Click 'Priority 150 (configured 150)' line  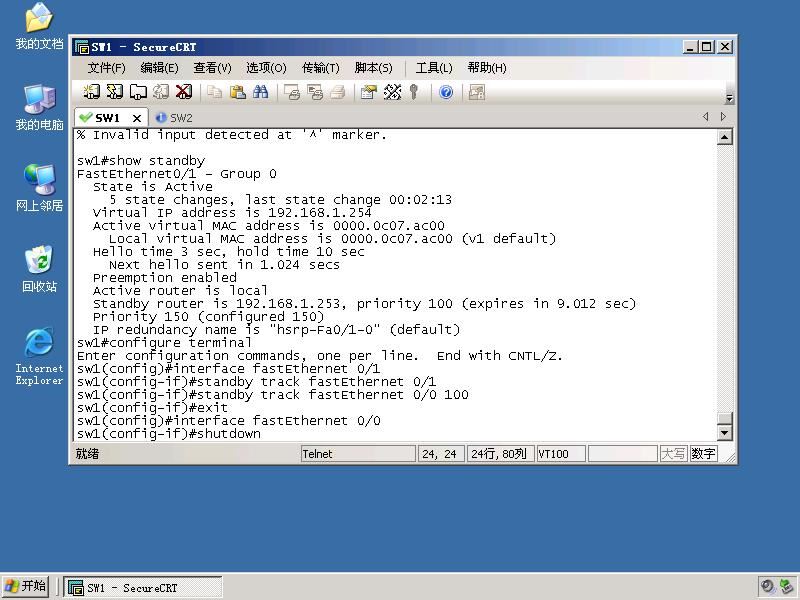208,317
